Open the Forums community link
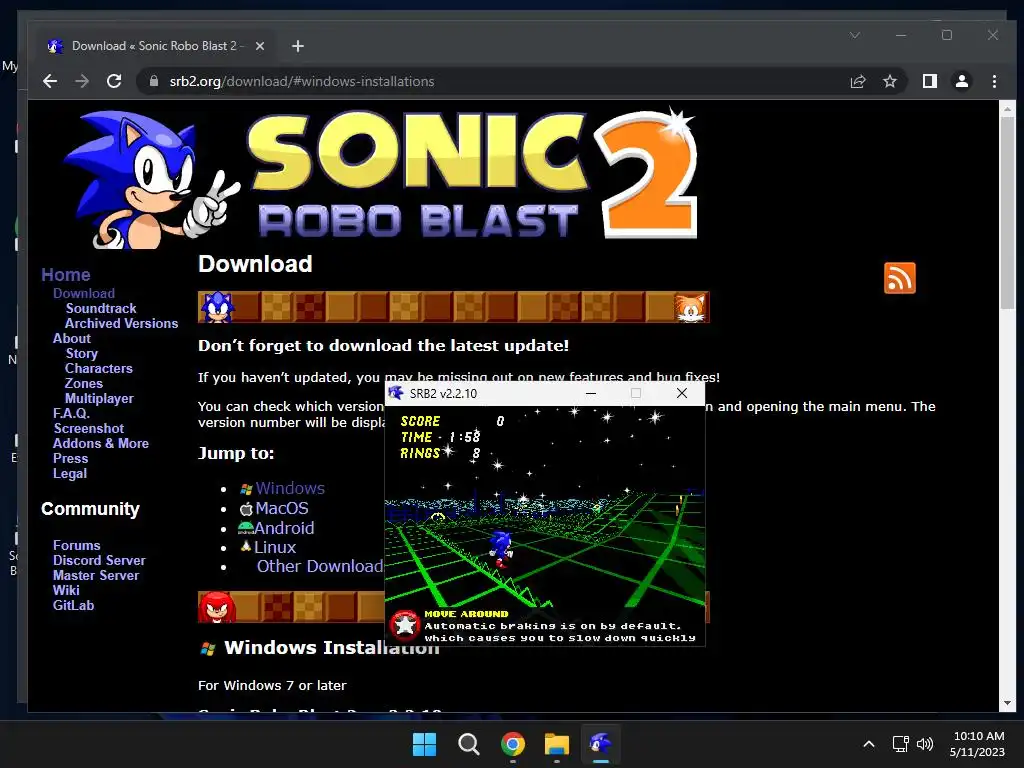The width and height of the screenshot is (1024, 768). 76,545
